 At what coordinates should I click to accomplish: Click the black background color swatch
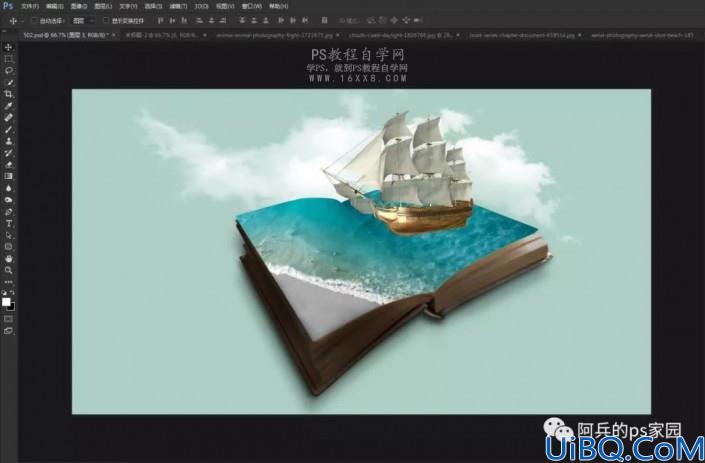click(12, 307)
